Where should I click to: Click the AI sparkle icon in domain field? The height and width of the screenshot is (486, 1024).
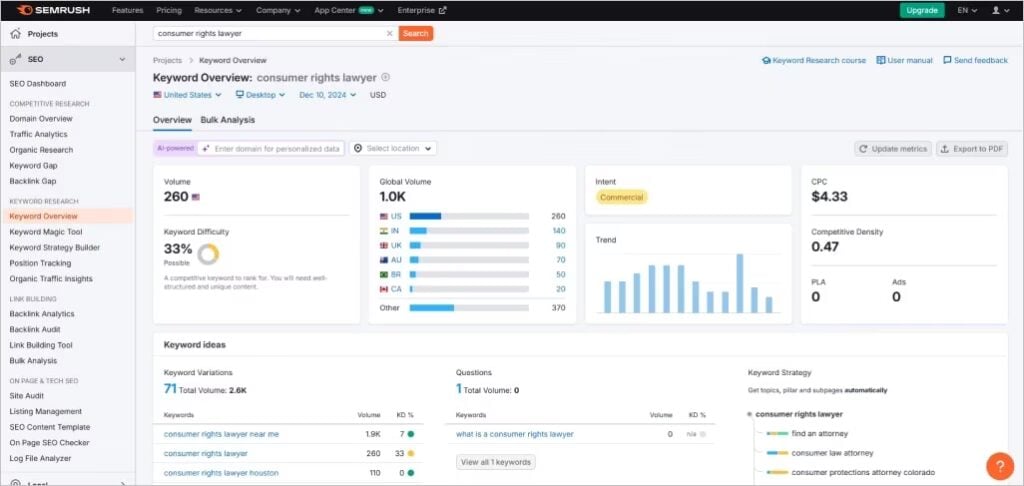coord(206,149)
